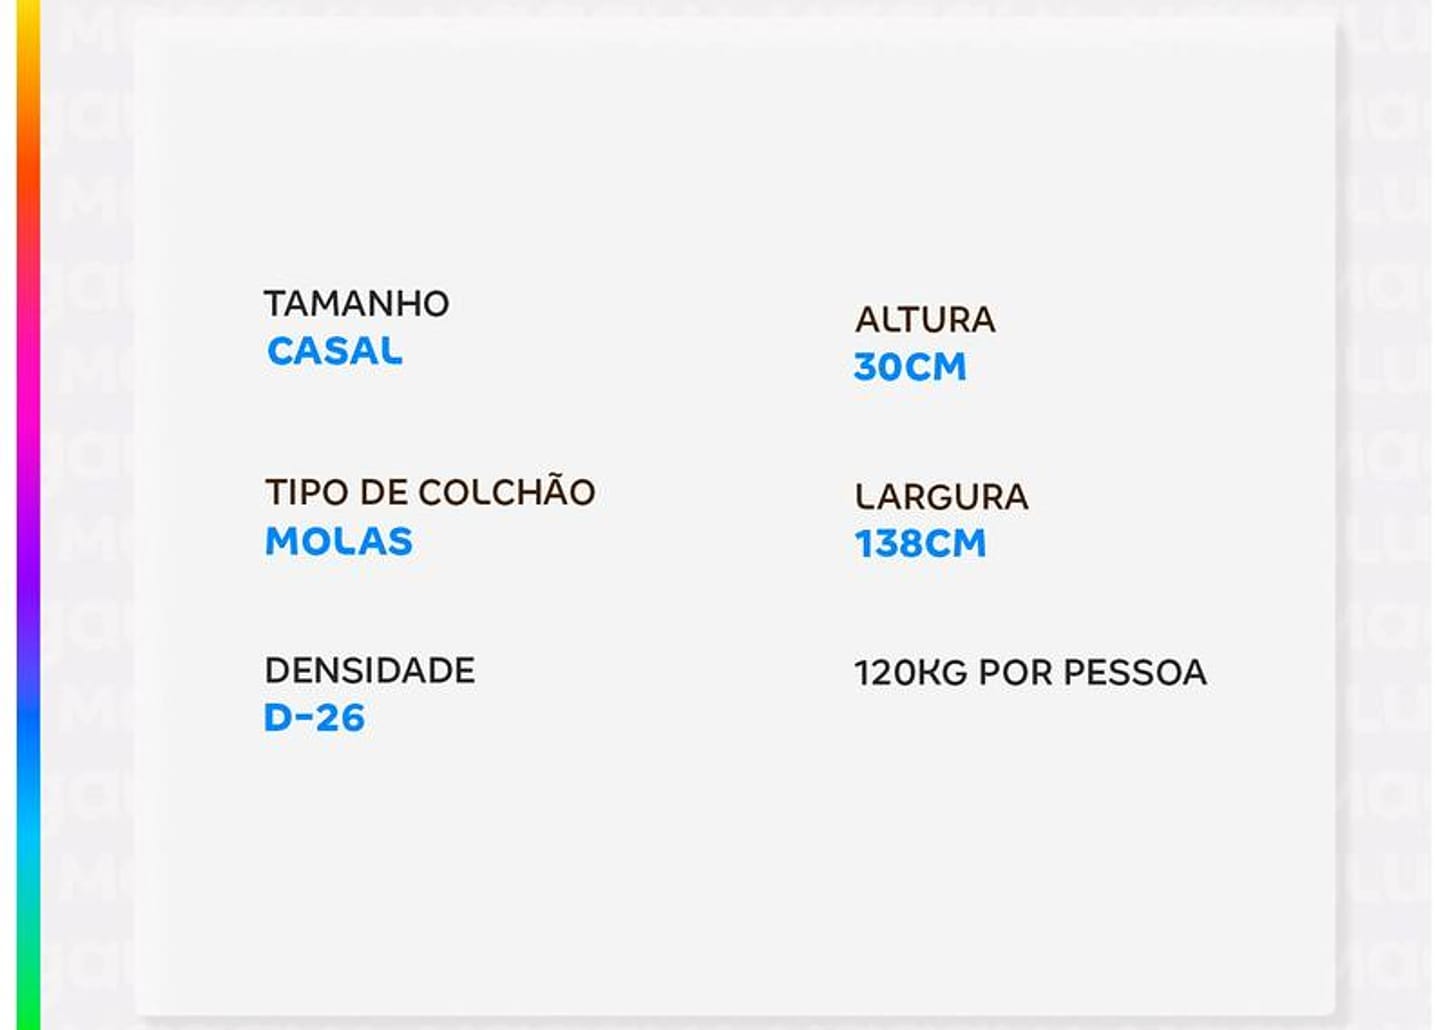Screen dimensions: 1448x1030
Task: Click the 120KG POR PESSOA text
Action: [x=1030, y=672]
